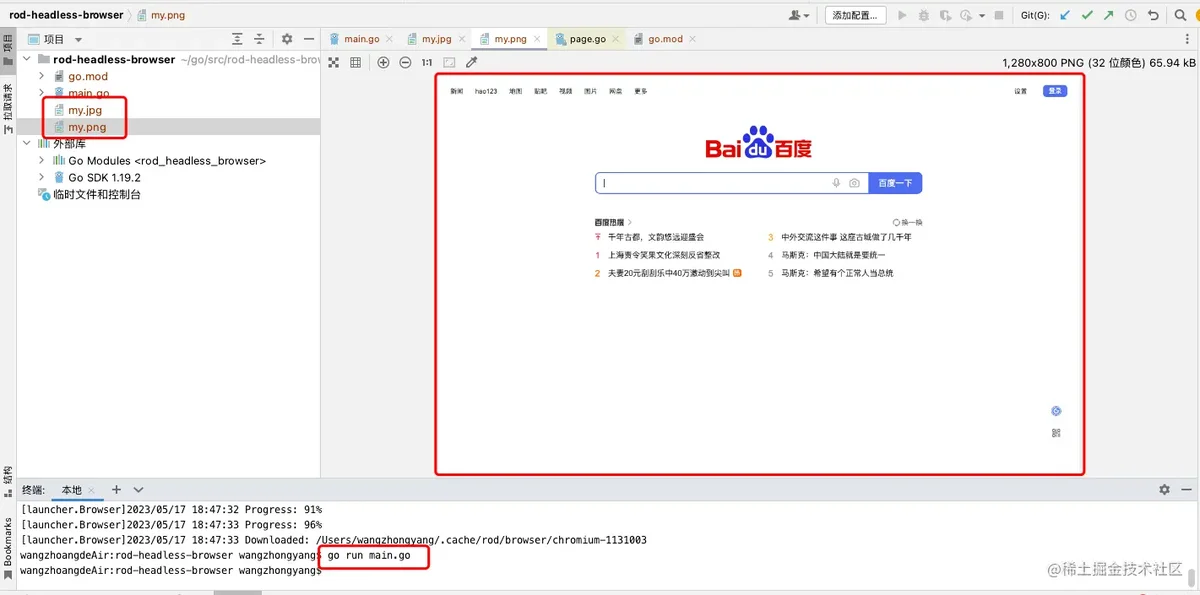
Task: Close the 本地 terminal tab
Action: (93, 490)
